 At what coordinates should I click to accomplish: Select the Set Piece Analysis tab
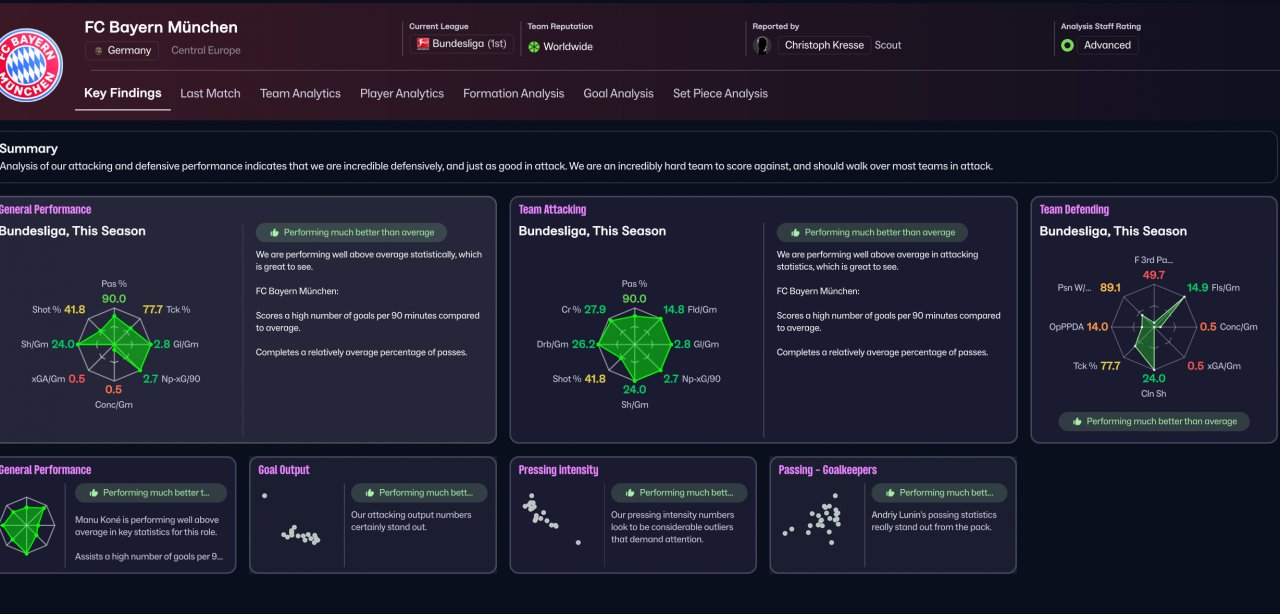click(x=720, y=93)
